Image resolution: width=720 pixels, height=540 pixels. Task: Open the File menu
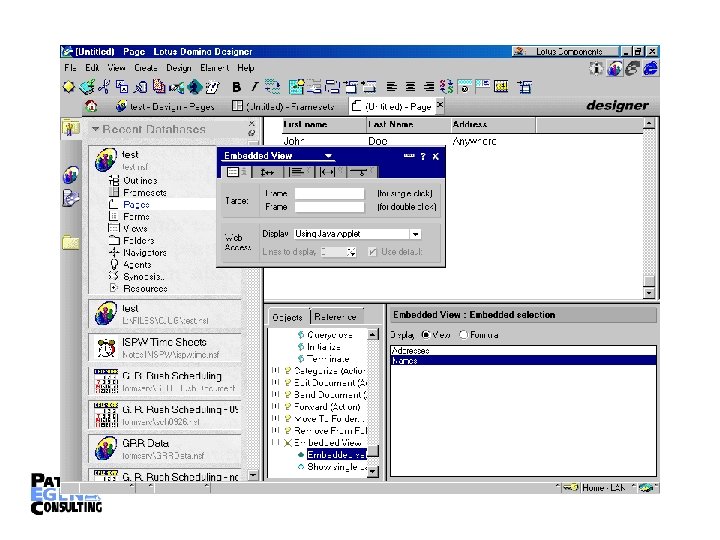coord(70,68)
